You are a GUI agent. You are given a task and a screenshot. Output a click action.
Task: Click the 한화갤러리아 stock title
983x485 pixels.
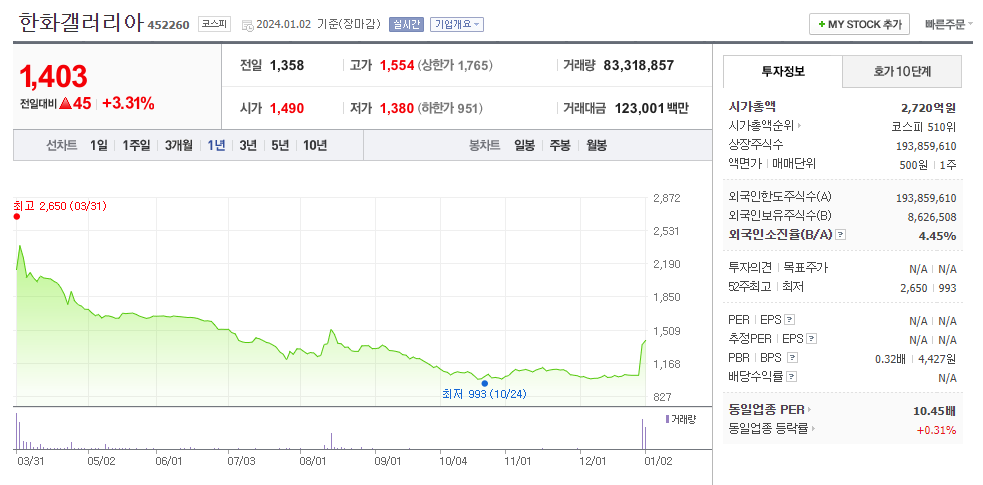pos(81,23)
